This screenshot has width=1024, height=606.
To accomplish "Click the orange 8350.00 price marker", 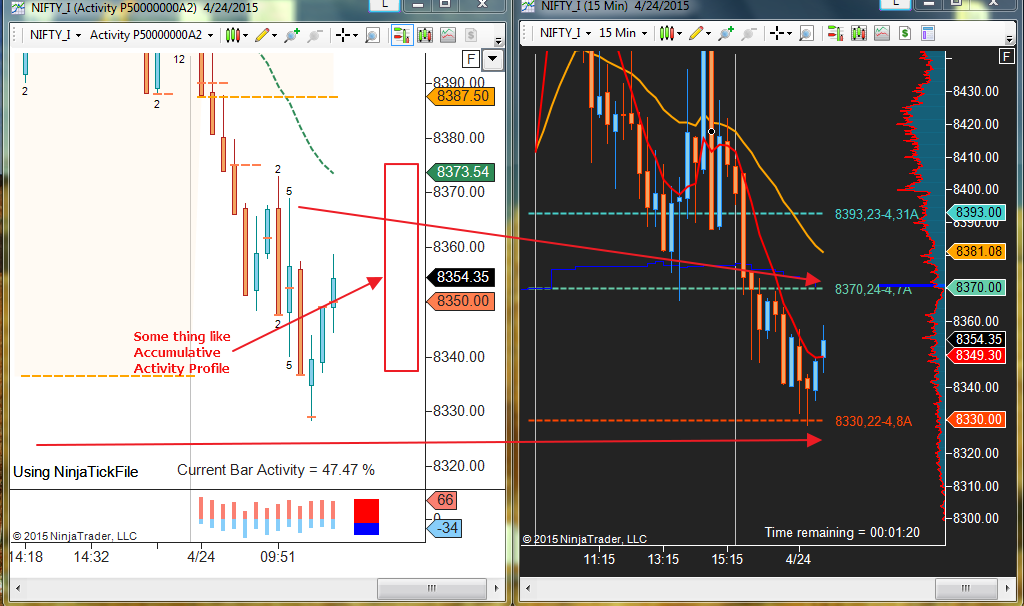I will click(x=461, y=301).
